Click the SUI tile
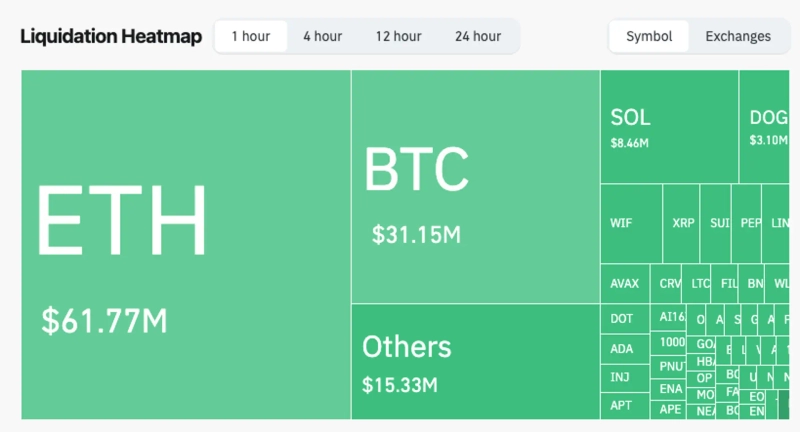Image resolution: width=800 pixels, height=432 pixels. tap(715, 224)
